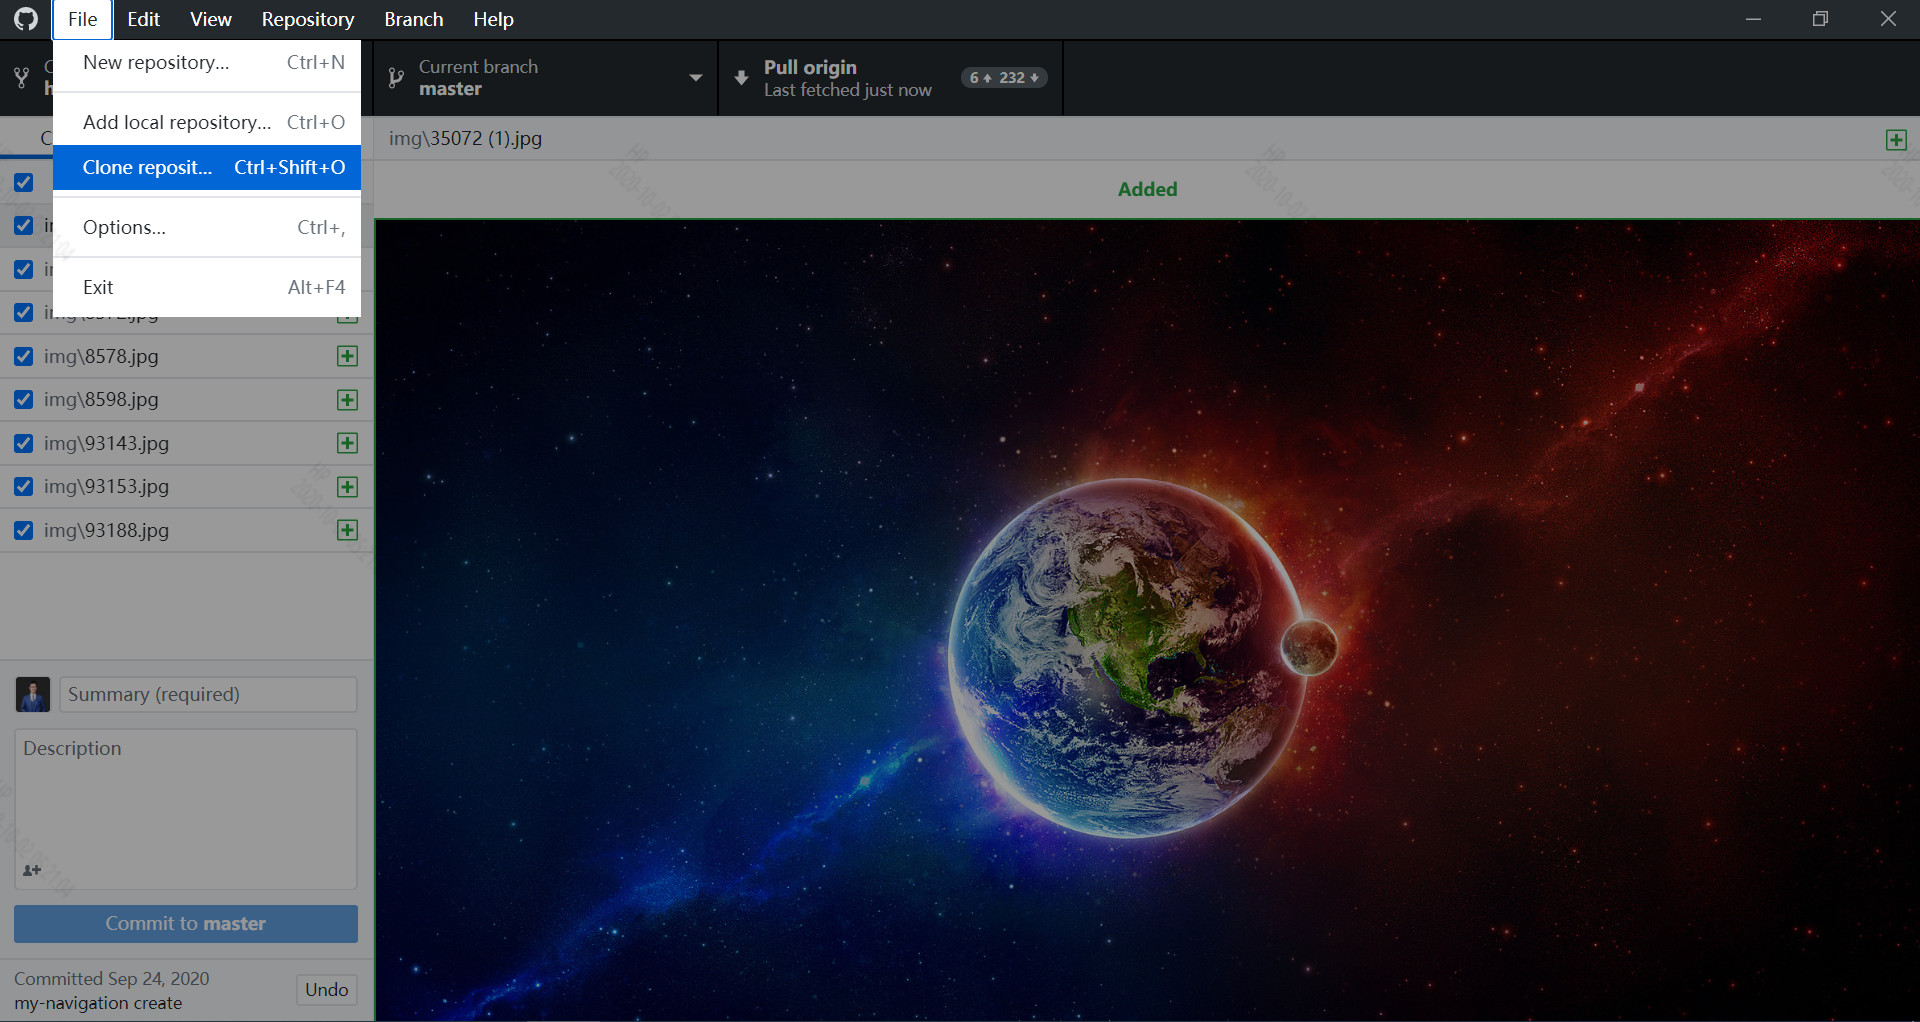Screen dimensions: 1920x1022
Task: Click the img\35072 (1).jpg file path header
Action: 466,139
